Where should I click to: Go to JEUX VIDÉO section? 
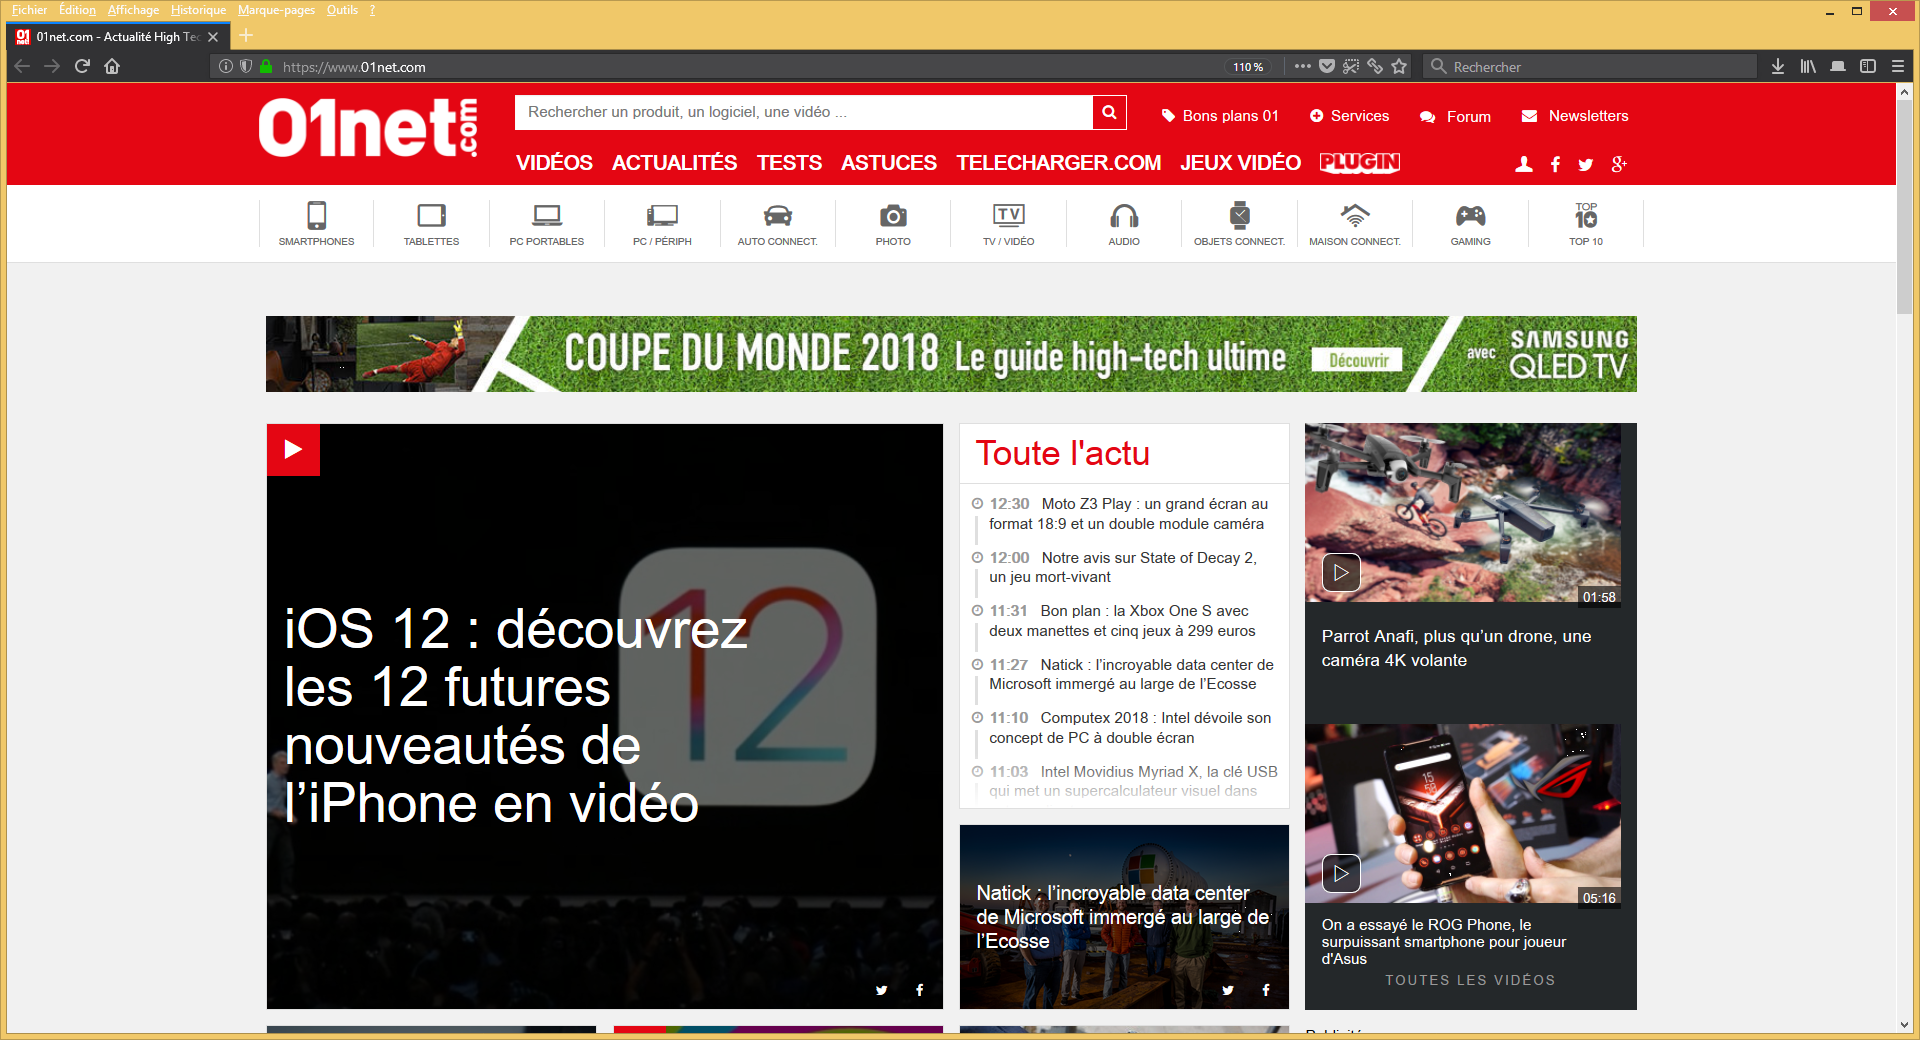click(1240, 163)
